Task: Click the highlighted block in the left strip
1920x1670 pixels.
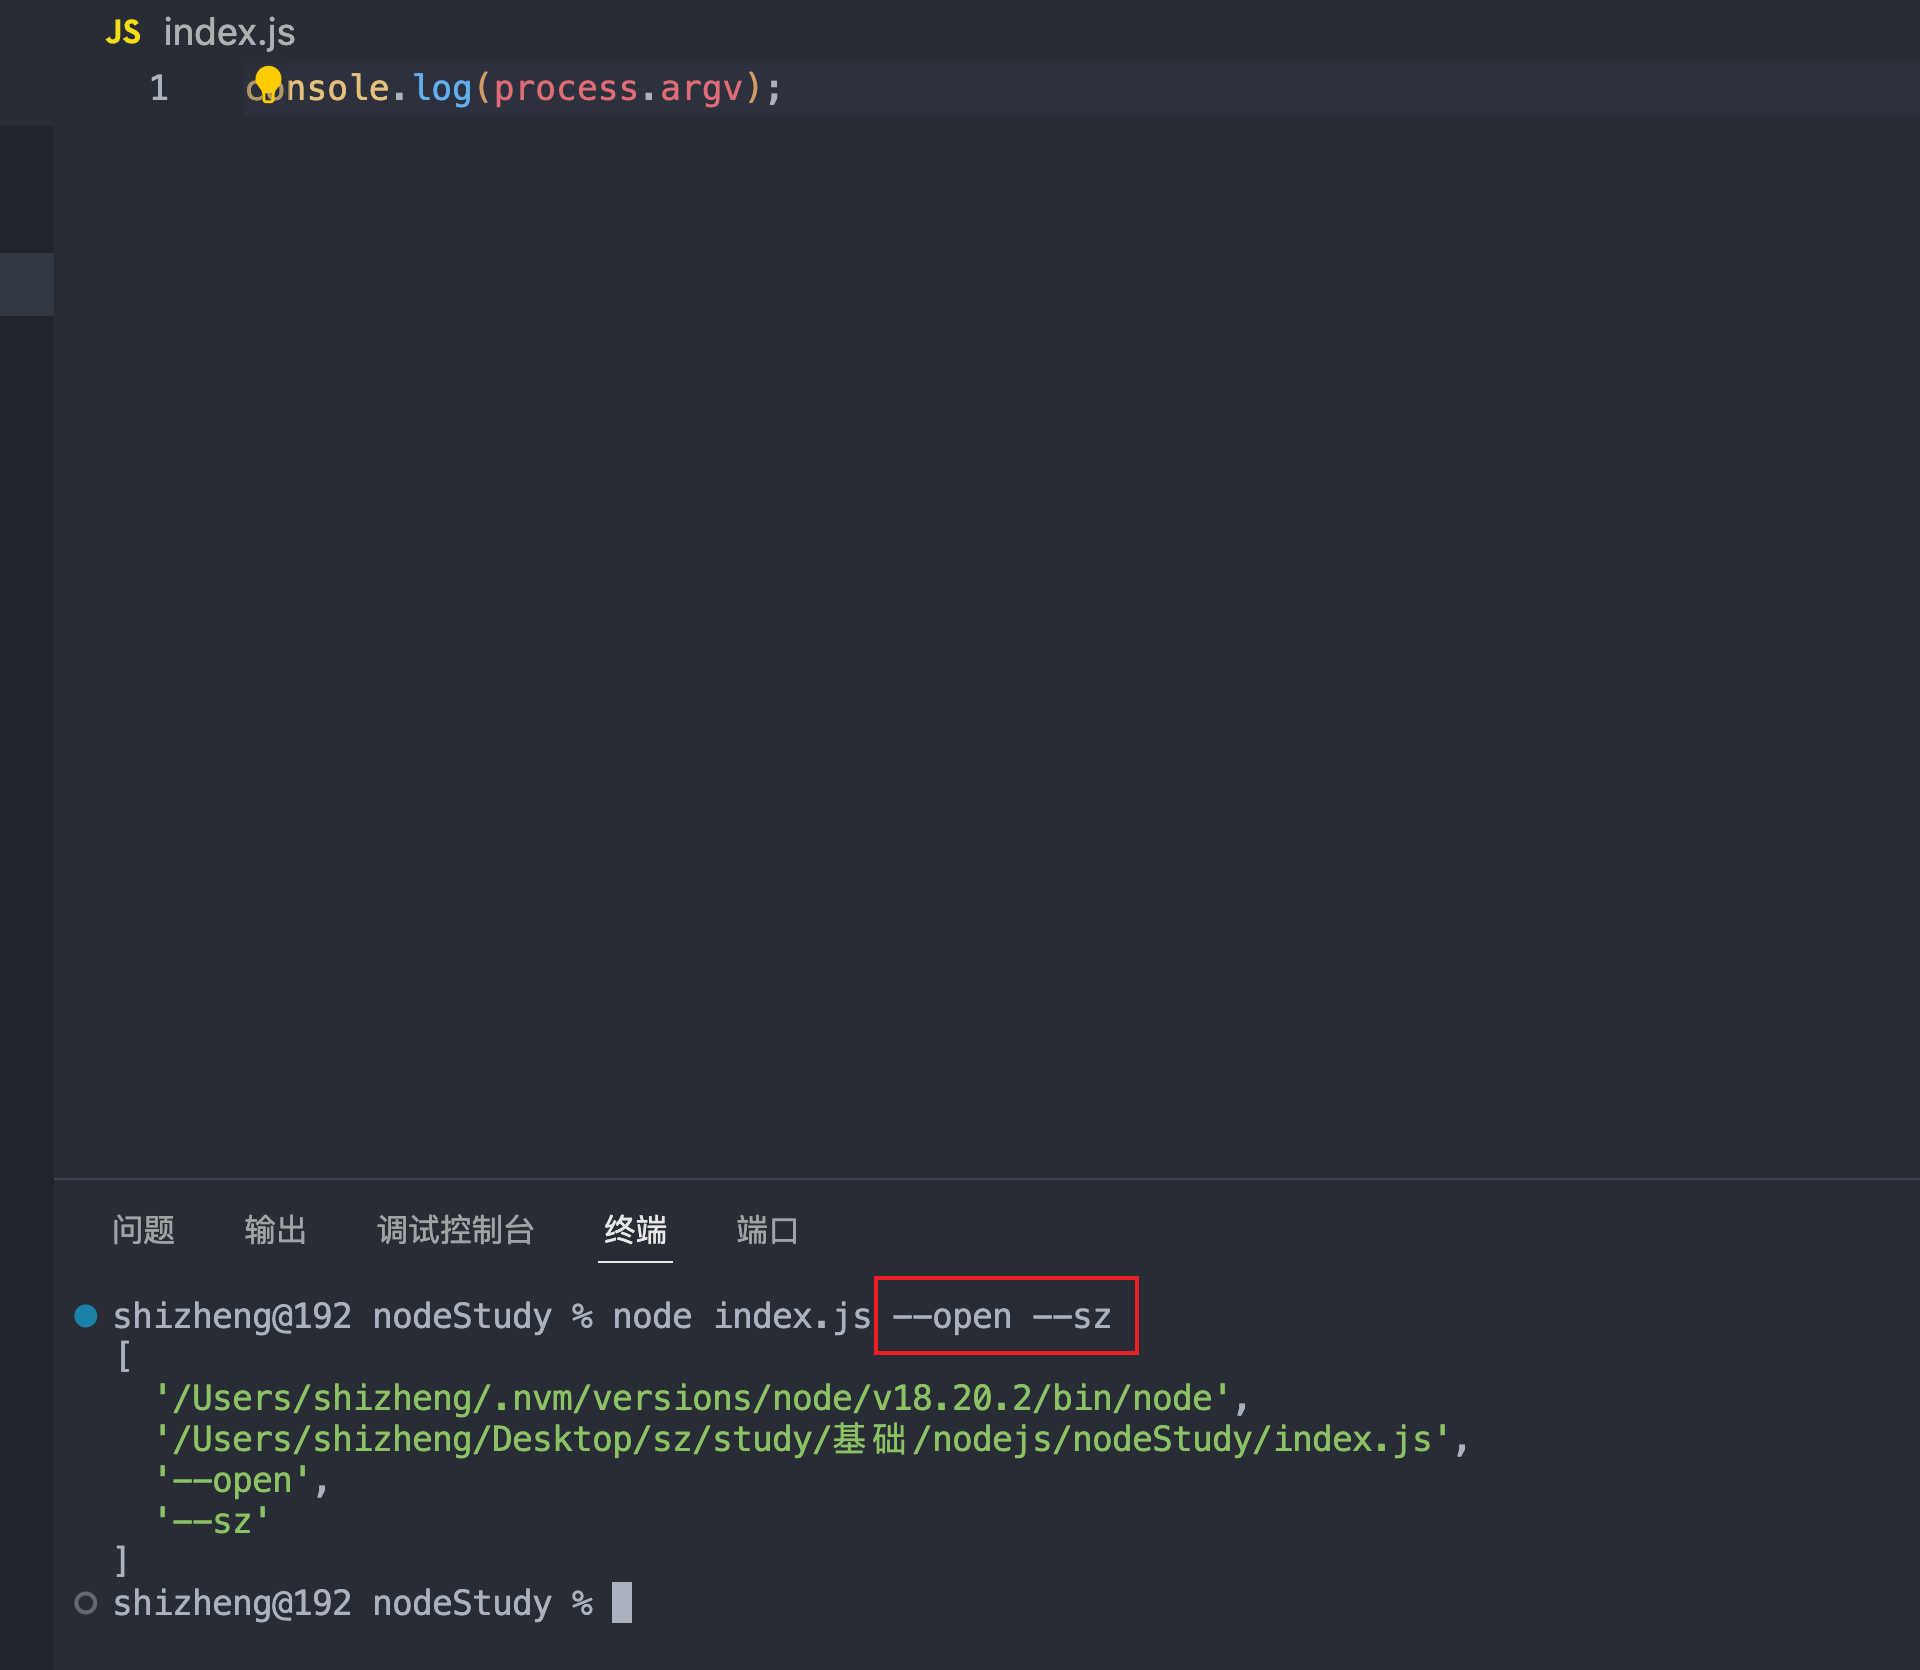Action: click(27, 284)
